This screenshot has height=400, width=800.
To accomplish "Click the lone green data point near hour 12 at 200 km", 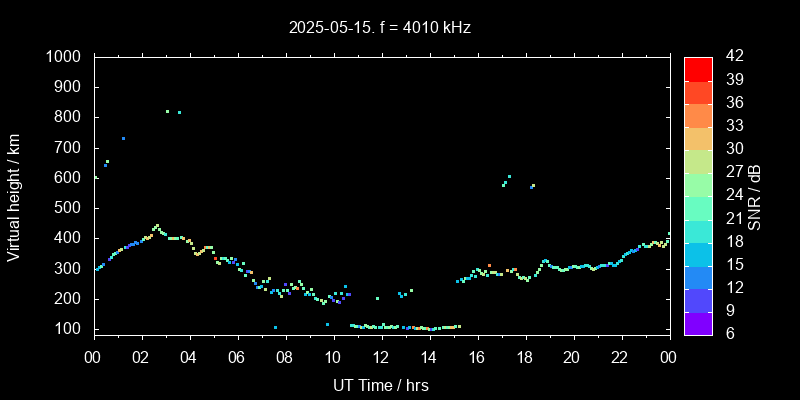I will [x=377, y=298].
